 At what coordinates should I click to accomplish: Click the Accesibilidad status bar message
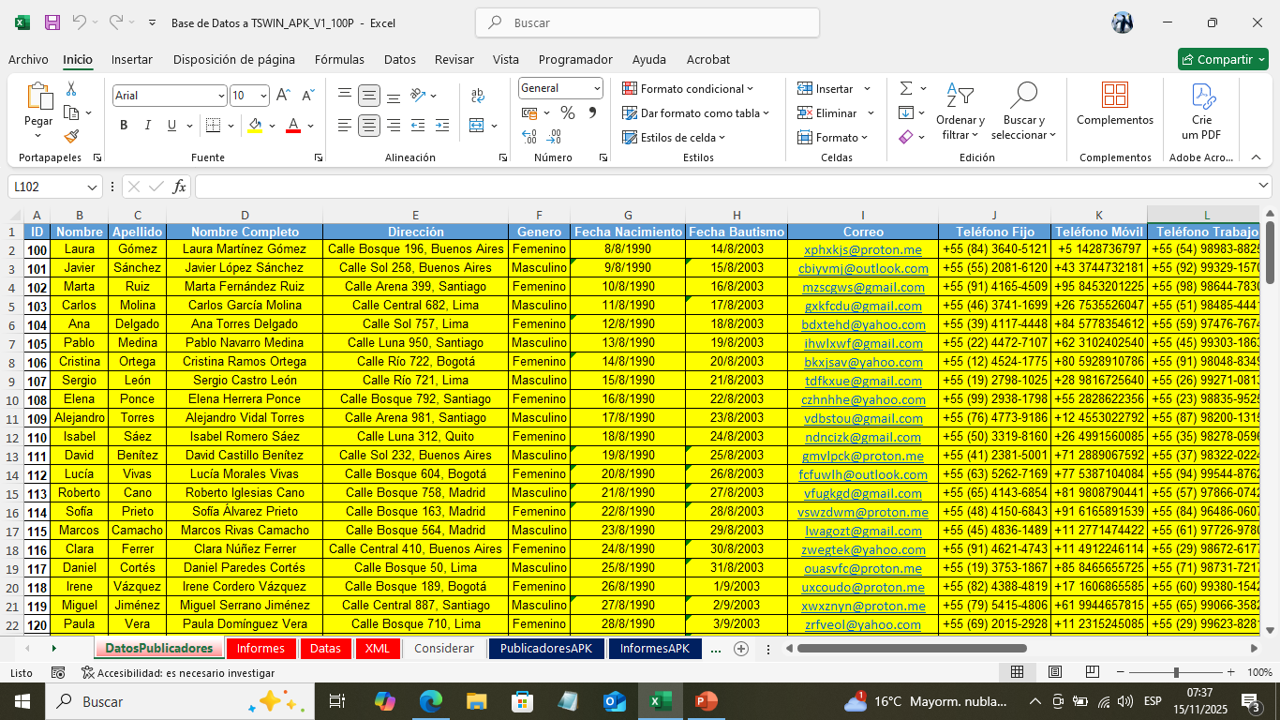[x=178, y=673]
